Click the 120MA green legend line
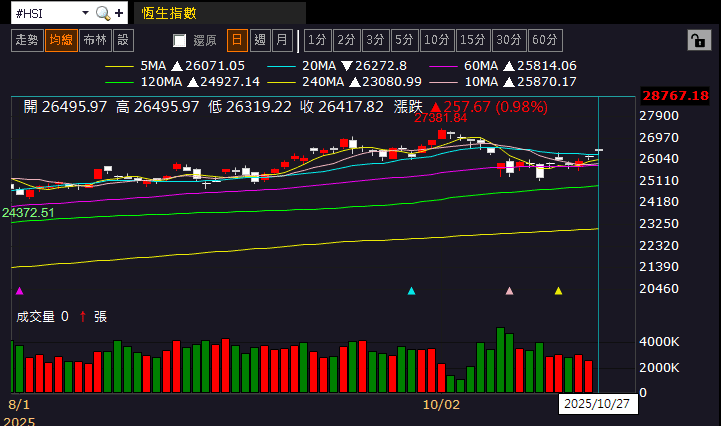This screenshot has width=721, height=426. (x=119, y=83)
